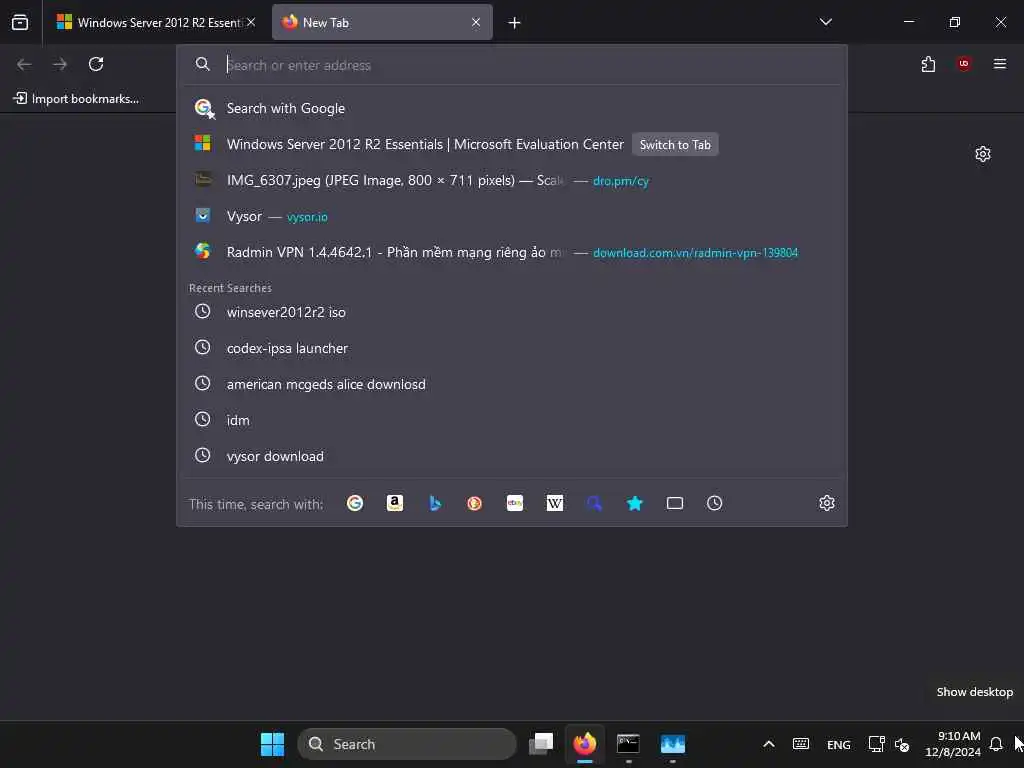The width and height of the screenshot is (1024, 768).
Task: Click ENG language indicator
Action: 839,744
